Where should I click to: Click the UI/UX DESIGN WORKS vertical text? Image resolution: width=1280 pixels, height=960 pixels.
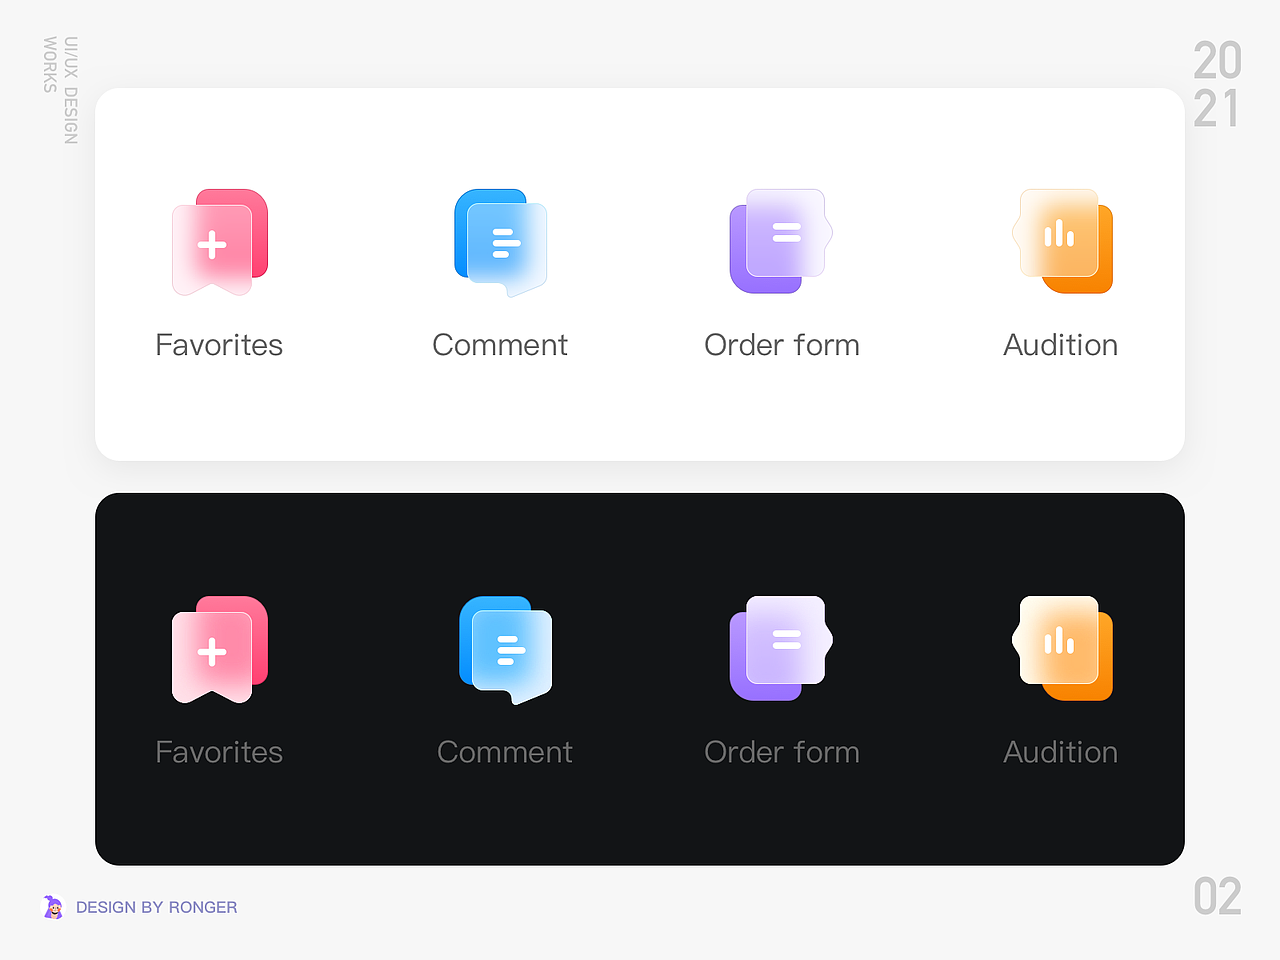pyautogui.click(x=60, y=90)
